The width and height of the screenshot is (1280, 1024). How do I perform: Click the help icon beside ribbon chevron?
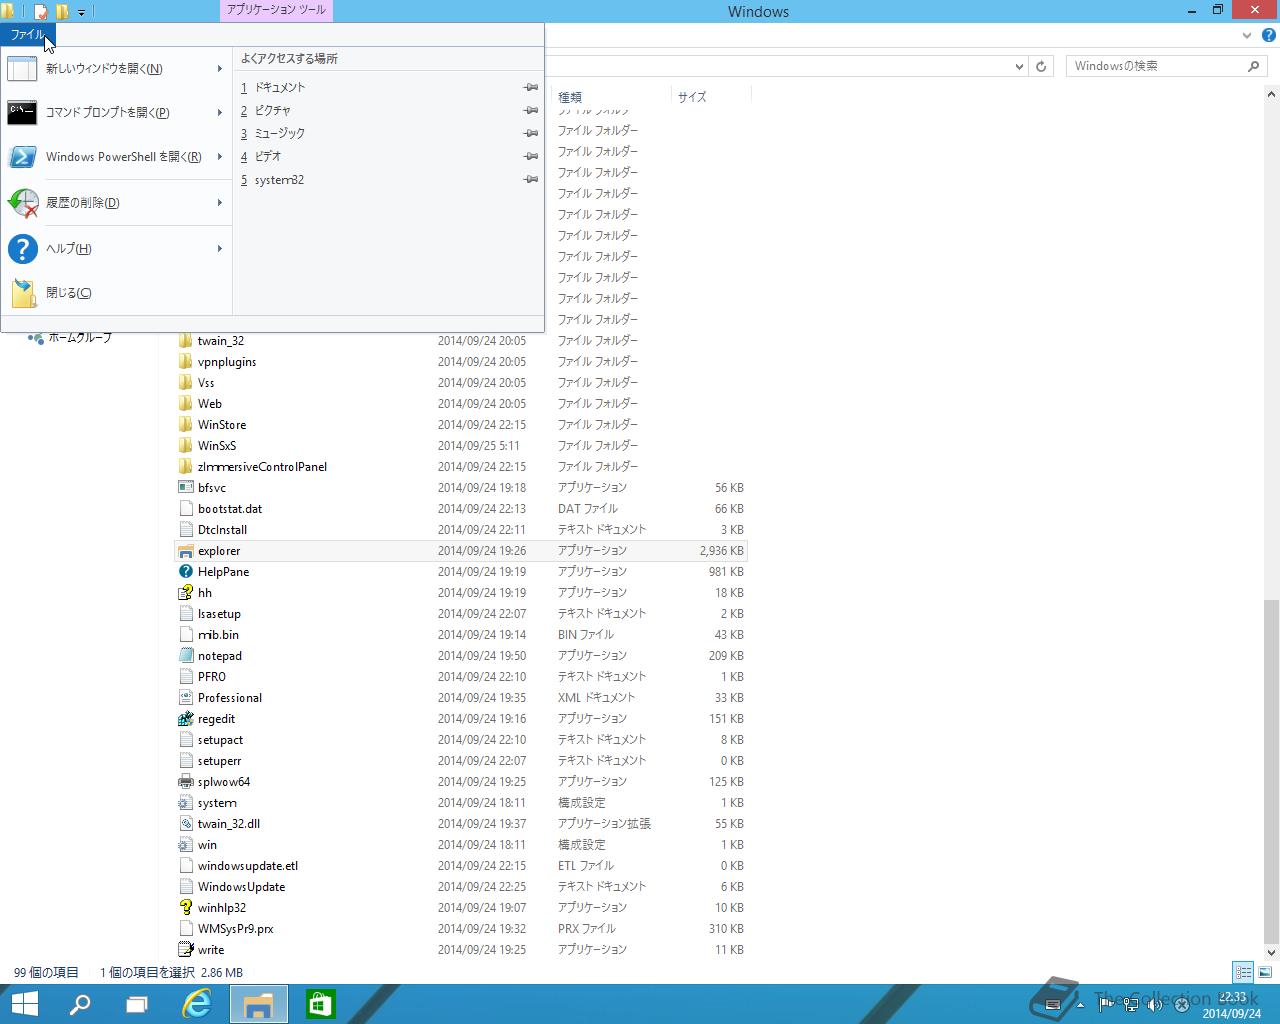tap(1268, 35)
